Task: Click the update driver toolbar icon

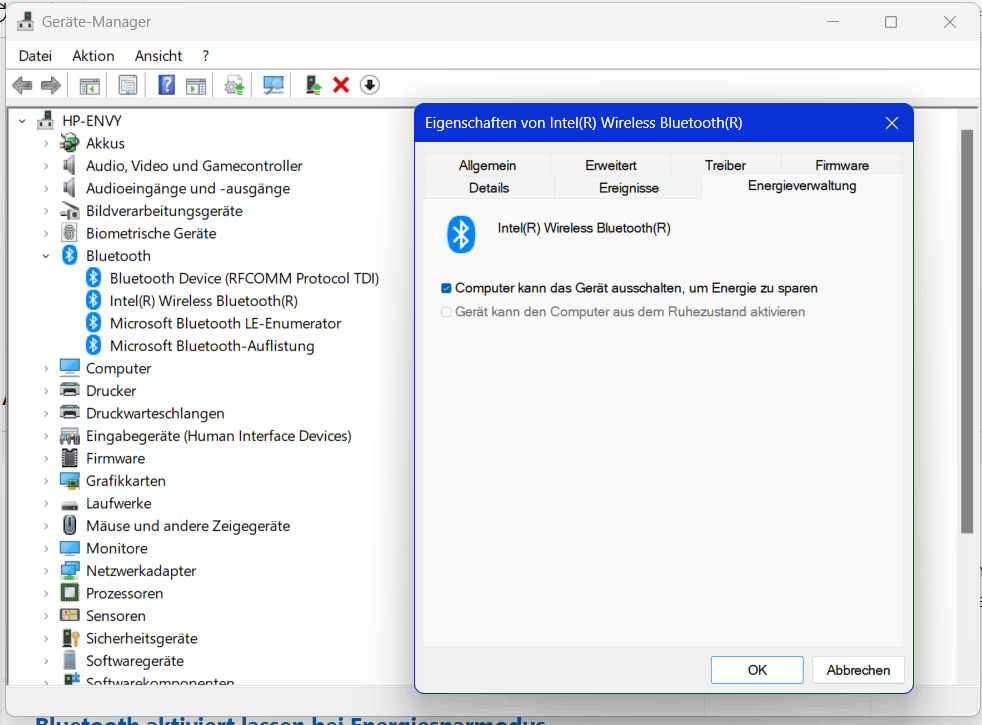Action: point(234,85)
